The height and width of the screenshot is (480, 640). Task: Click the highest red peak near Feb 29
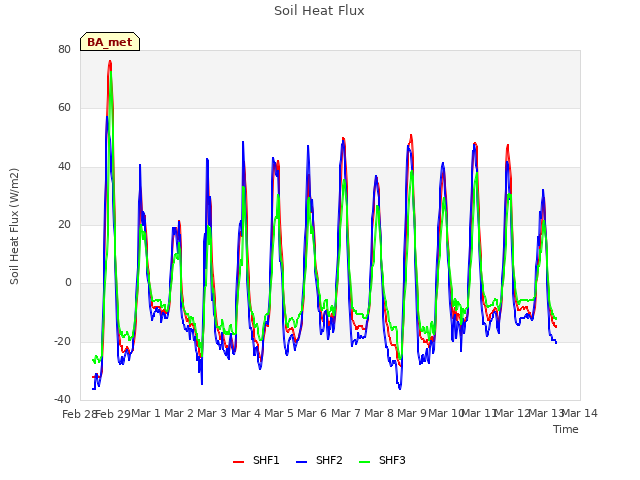coord(110,62)
